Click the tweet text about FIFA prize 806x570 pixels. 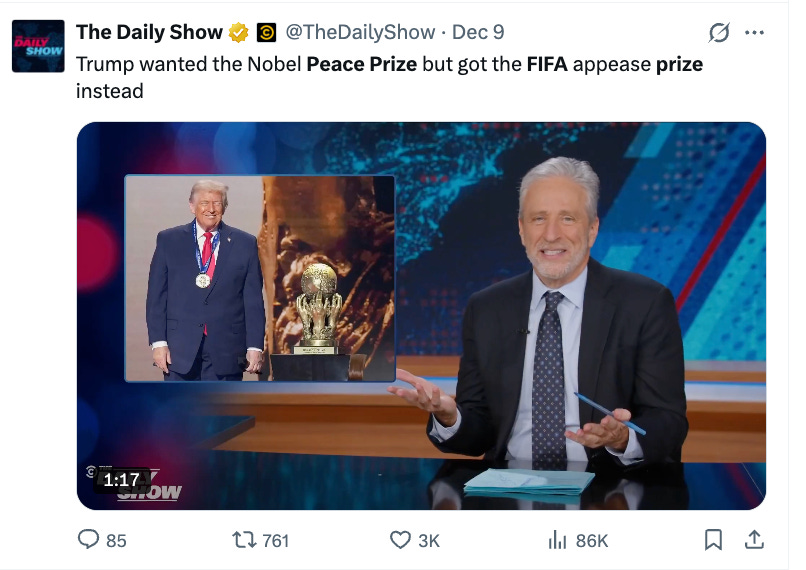(x=389, y=78)
